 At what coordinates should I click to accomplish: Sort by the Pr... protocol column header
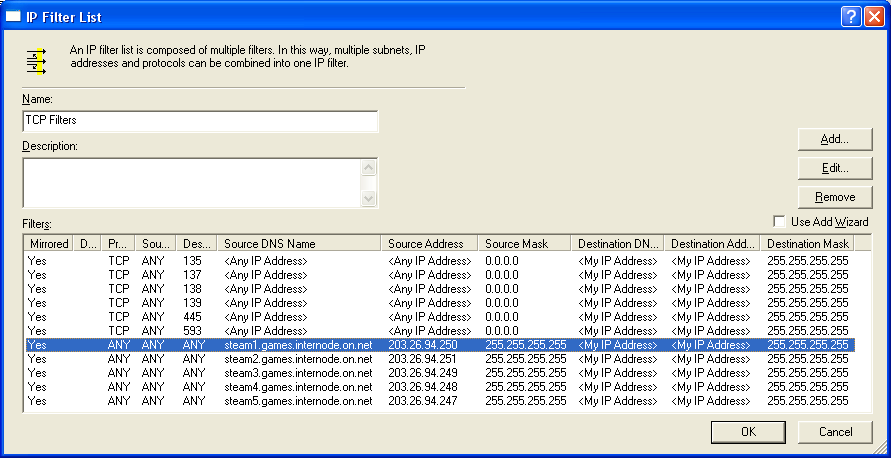[118, 244]
